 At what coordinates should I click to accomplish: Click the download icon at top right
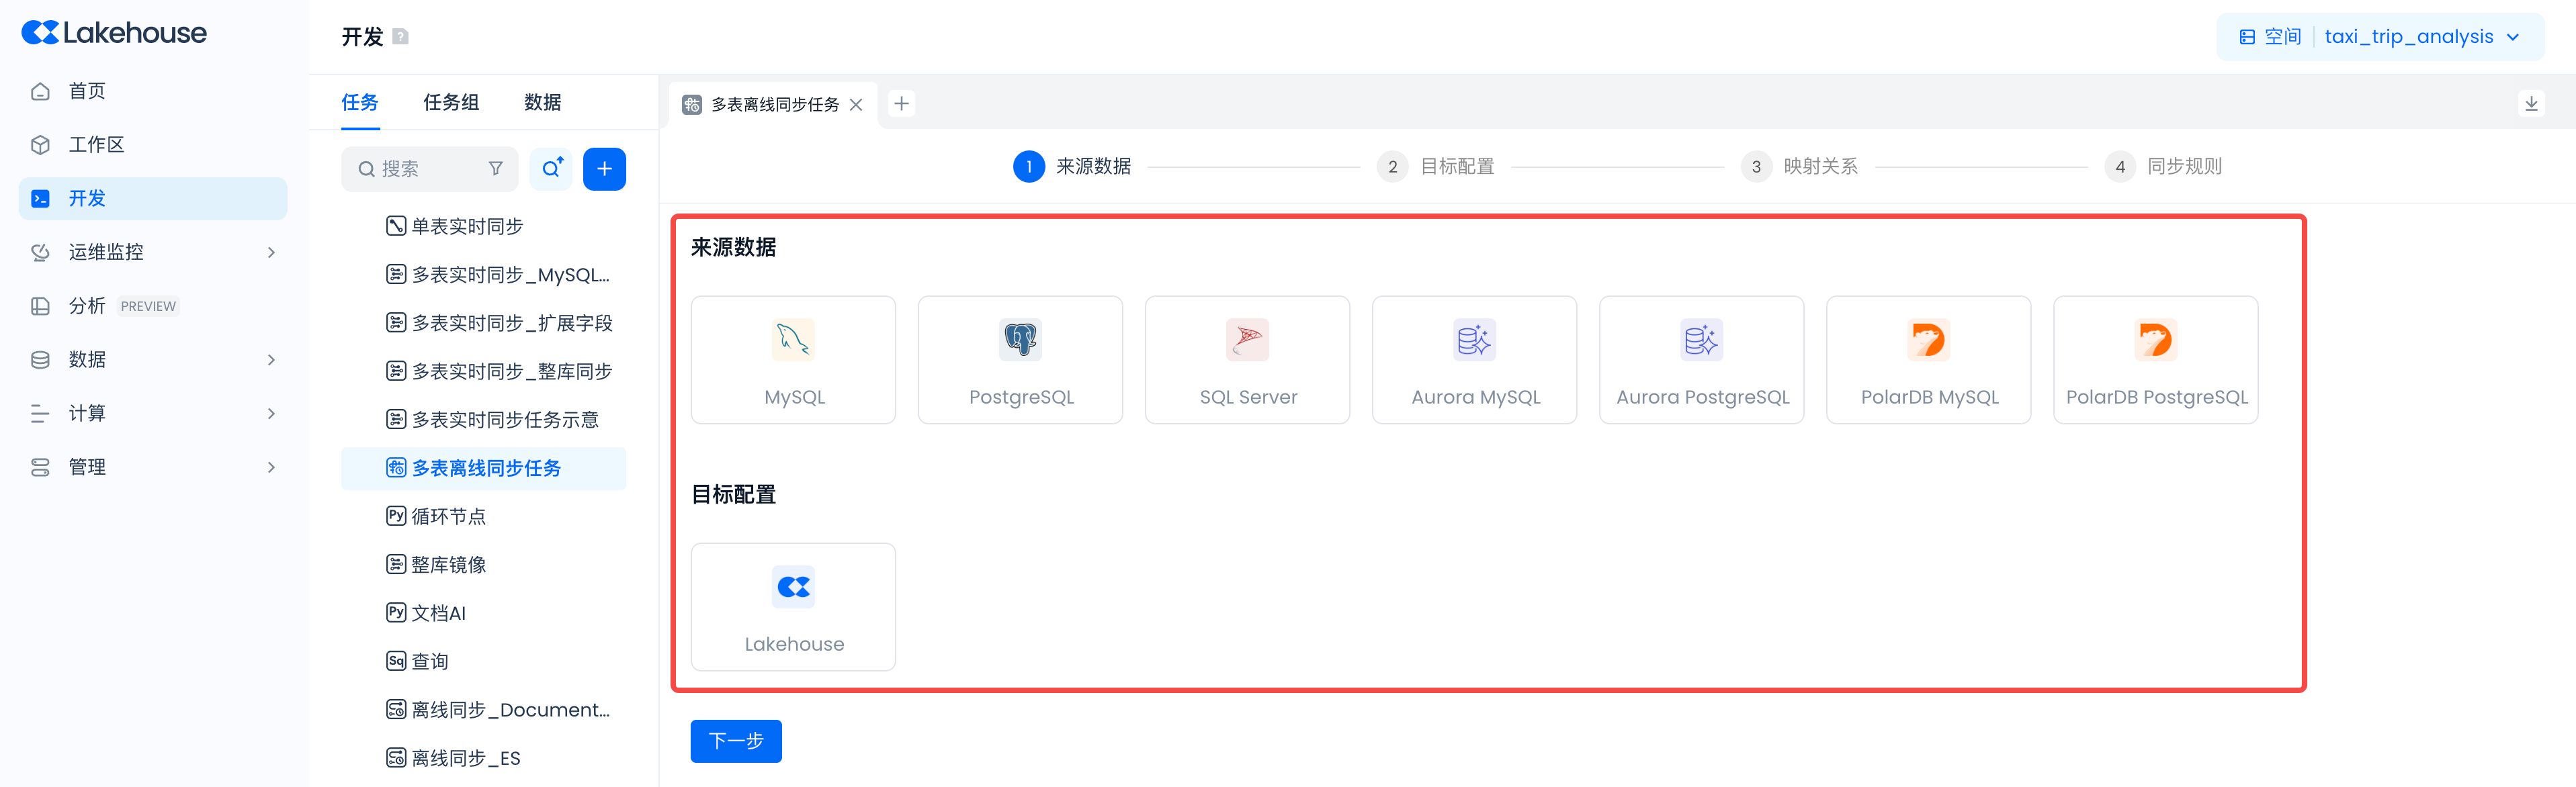pyautogui.click(x=2531, y=103)
